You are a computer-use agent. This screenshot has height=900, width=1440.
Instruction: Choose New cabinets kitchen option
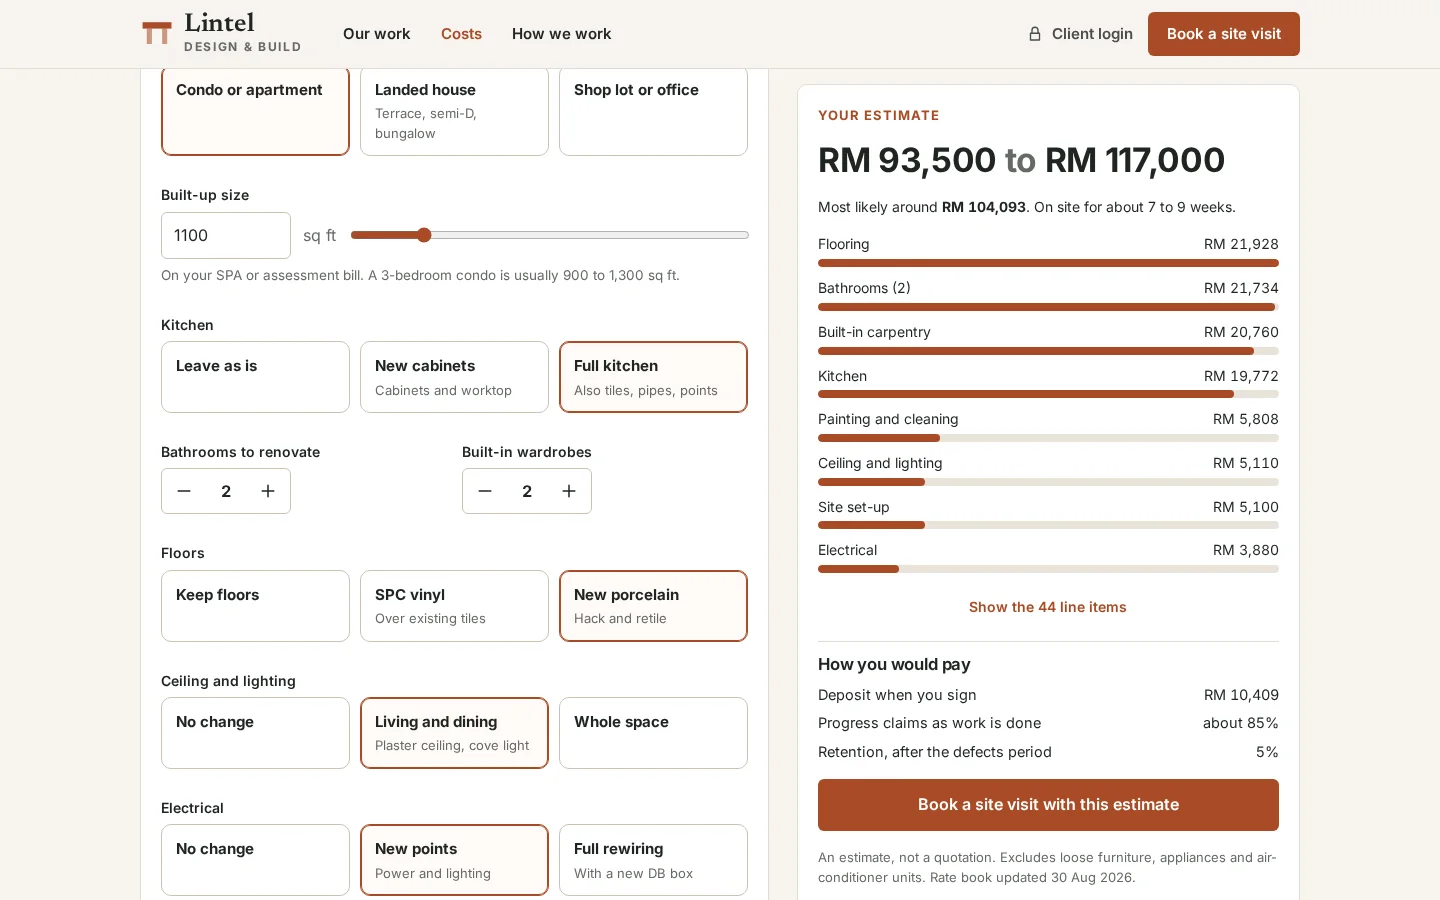[454, 377]
